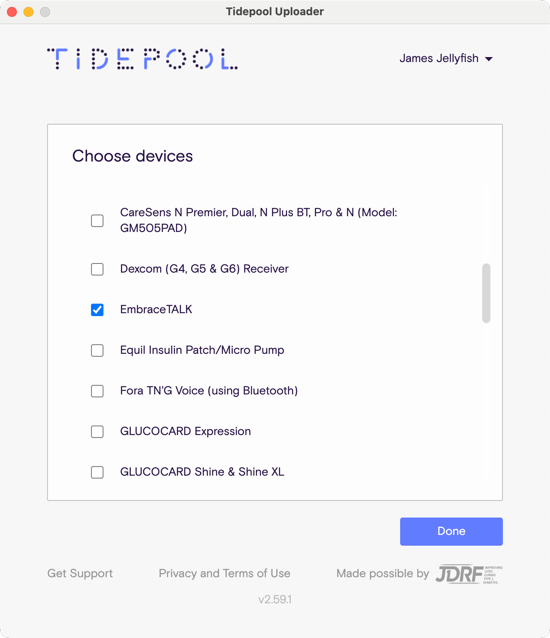Click the Tidepool logo

point(142,59)
